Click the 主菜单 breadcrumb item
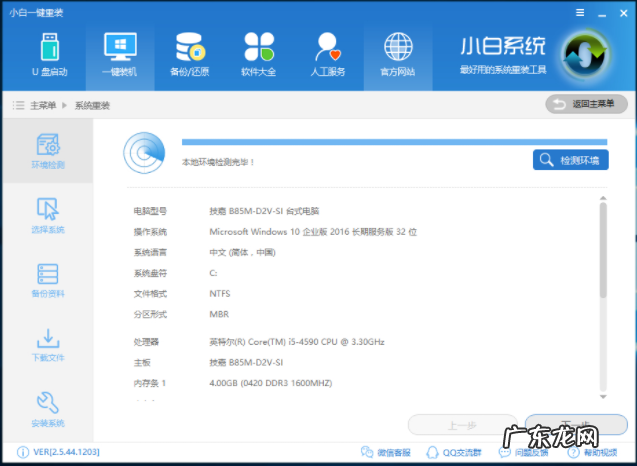 pyautogui.click(x=43, y=106)
